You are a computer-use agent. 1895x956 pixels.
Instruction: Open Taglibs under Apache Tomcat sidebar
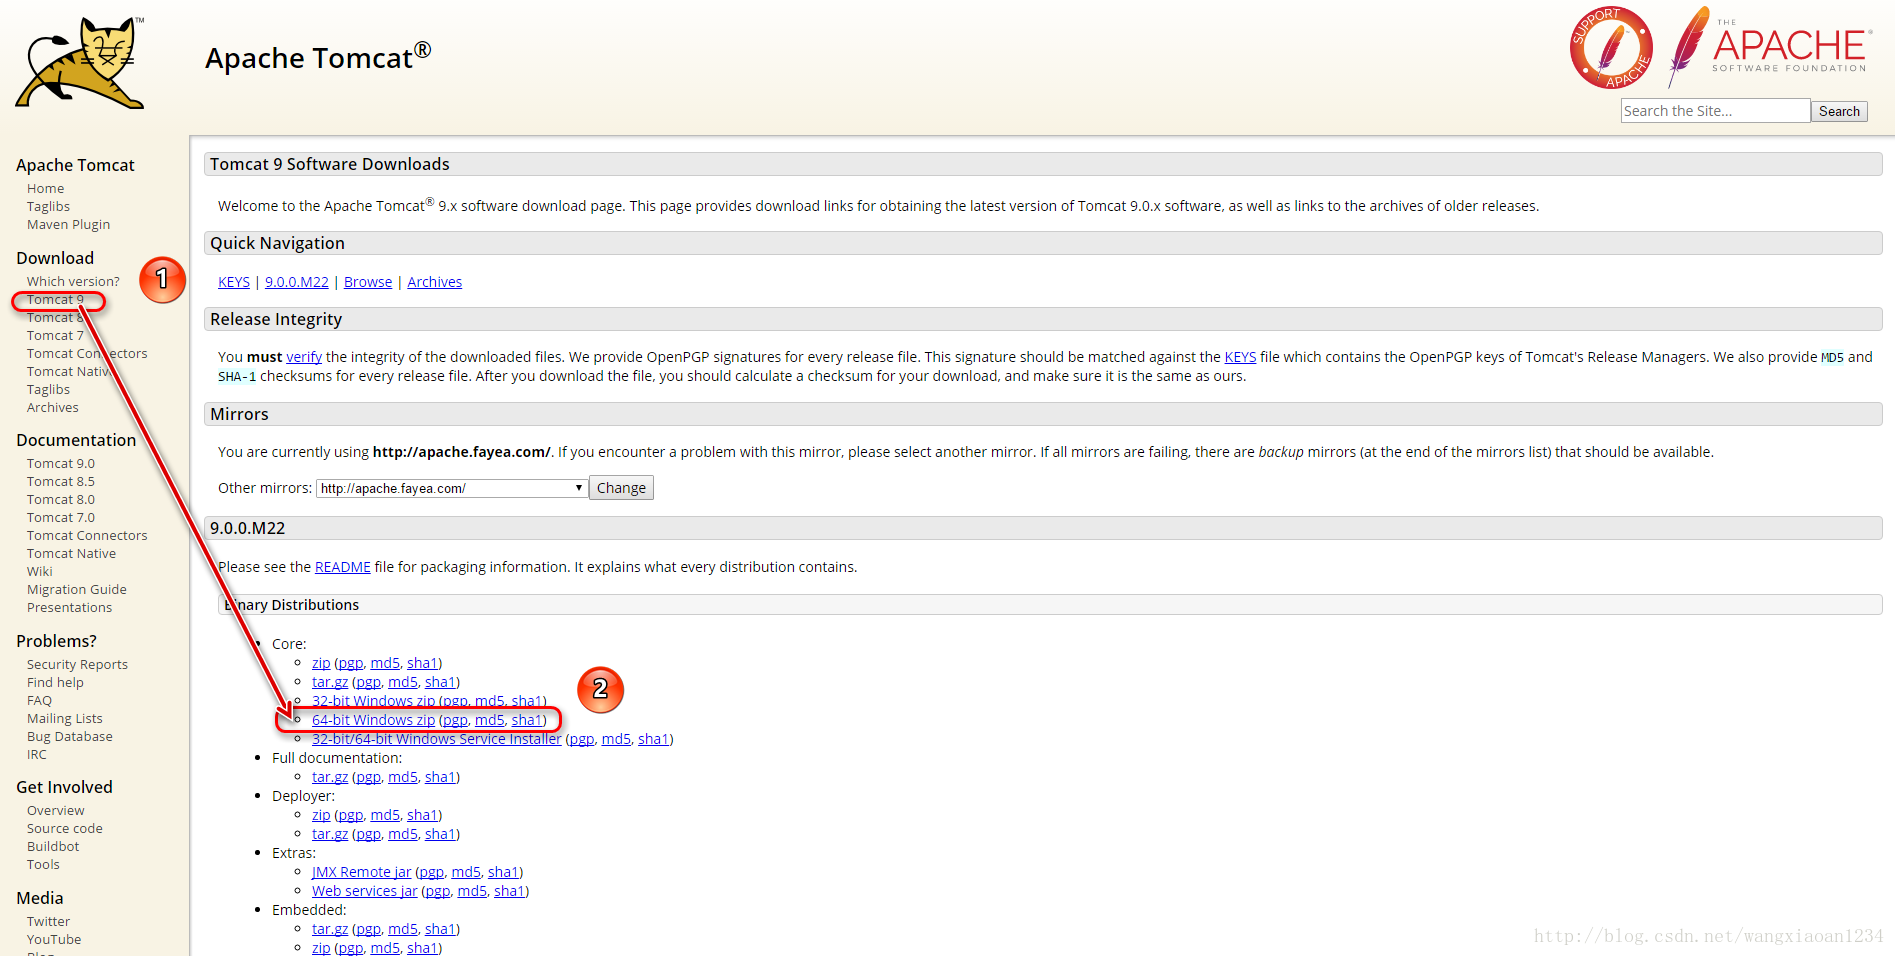pos(48,206)
